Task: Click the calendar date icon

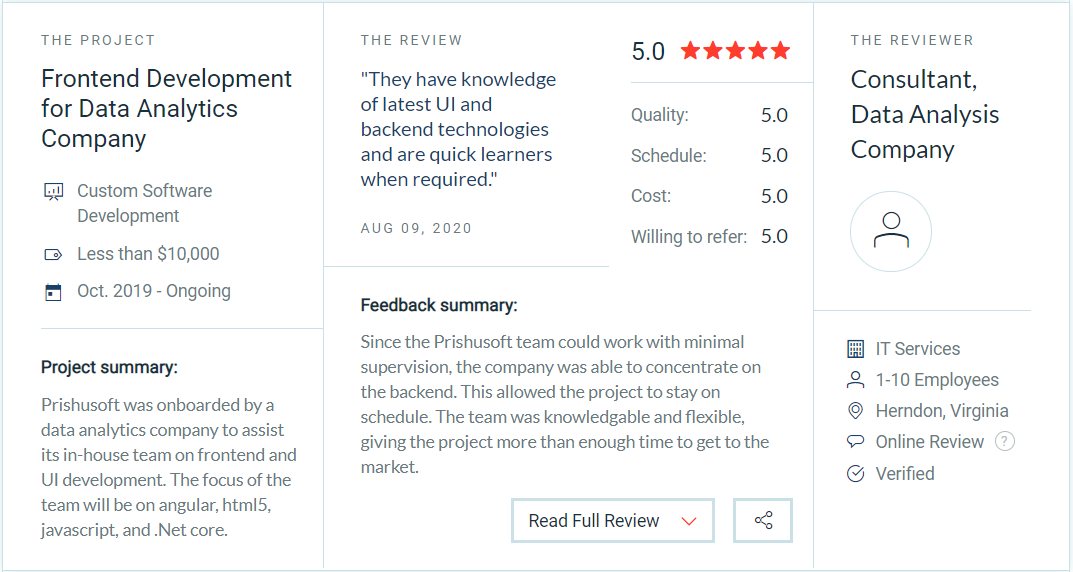Action: tap(54, 292)
